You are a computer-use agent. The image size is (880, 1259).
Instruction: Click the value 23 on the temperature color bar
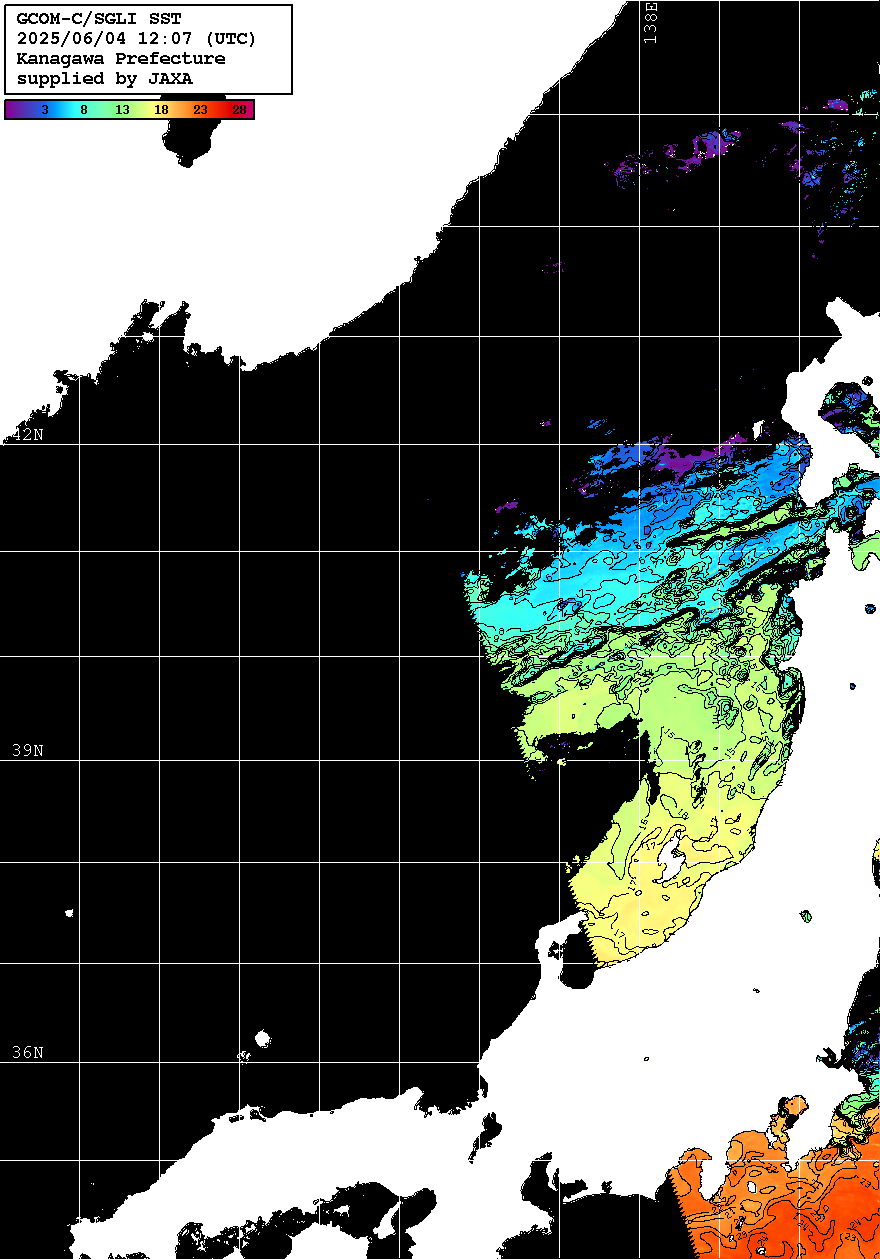200,110
